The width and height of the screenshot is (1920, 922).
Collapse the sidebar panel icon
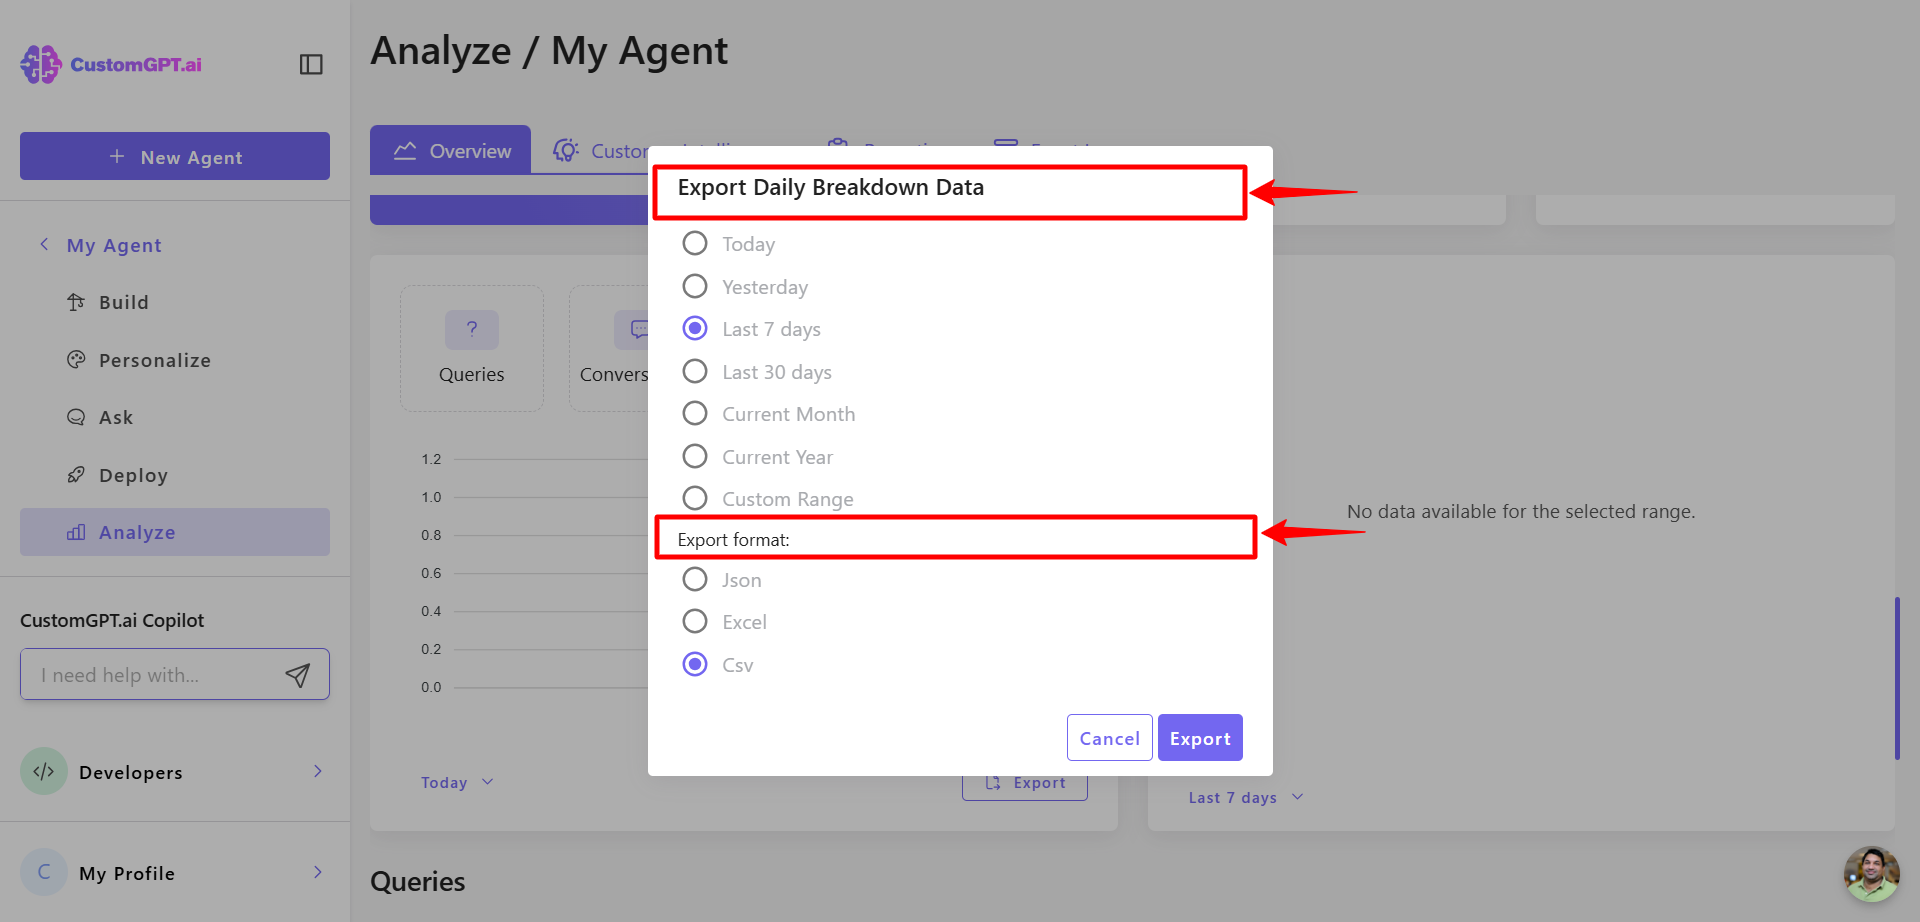pyautogui.click(x=311, y=64)
